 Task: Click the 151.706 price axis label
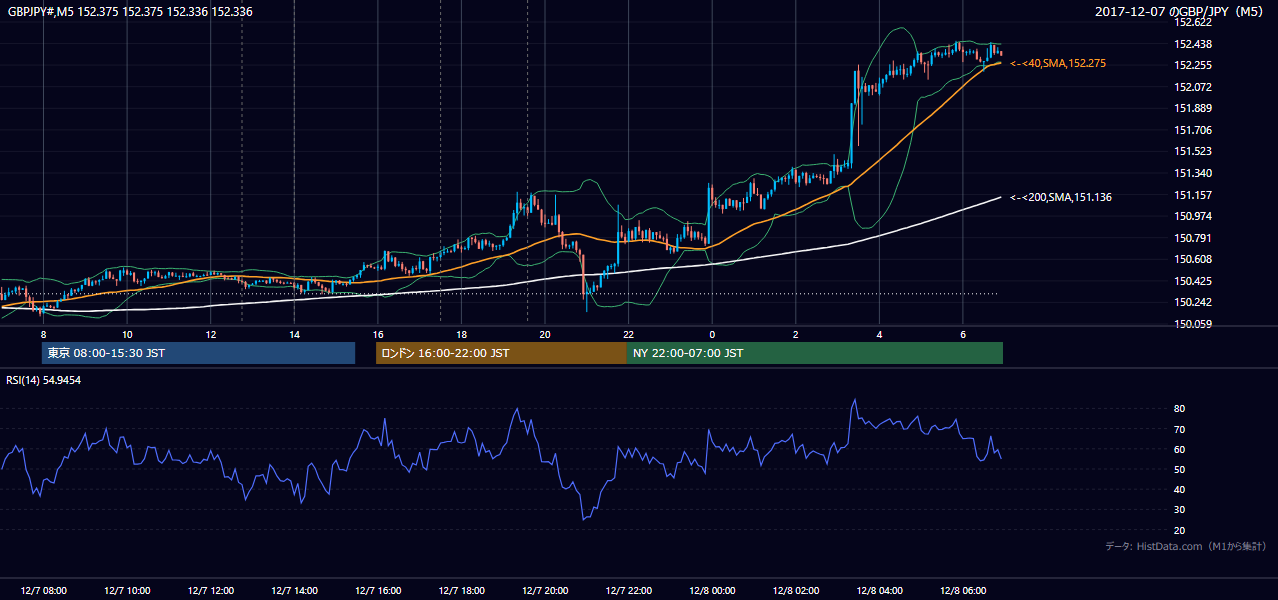1192,130
